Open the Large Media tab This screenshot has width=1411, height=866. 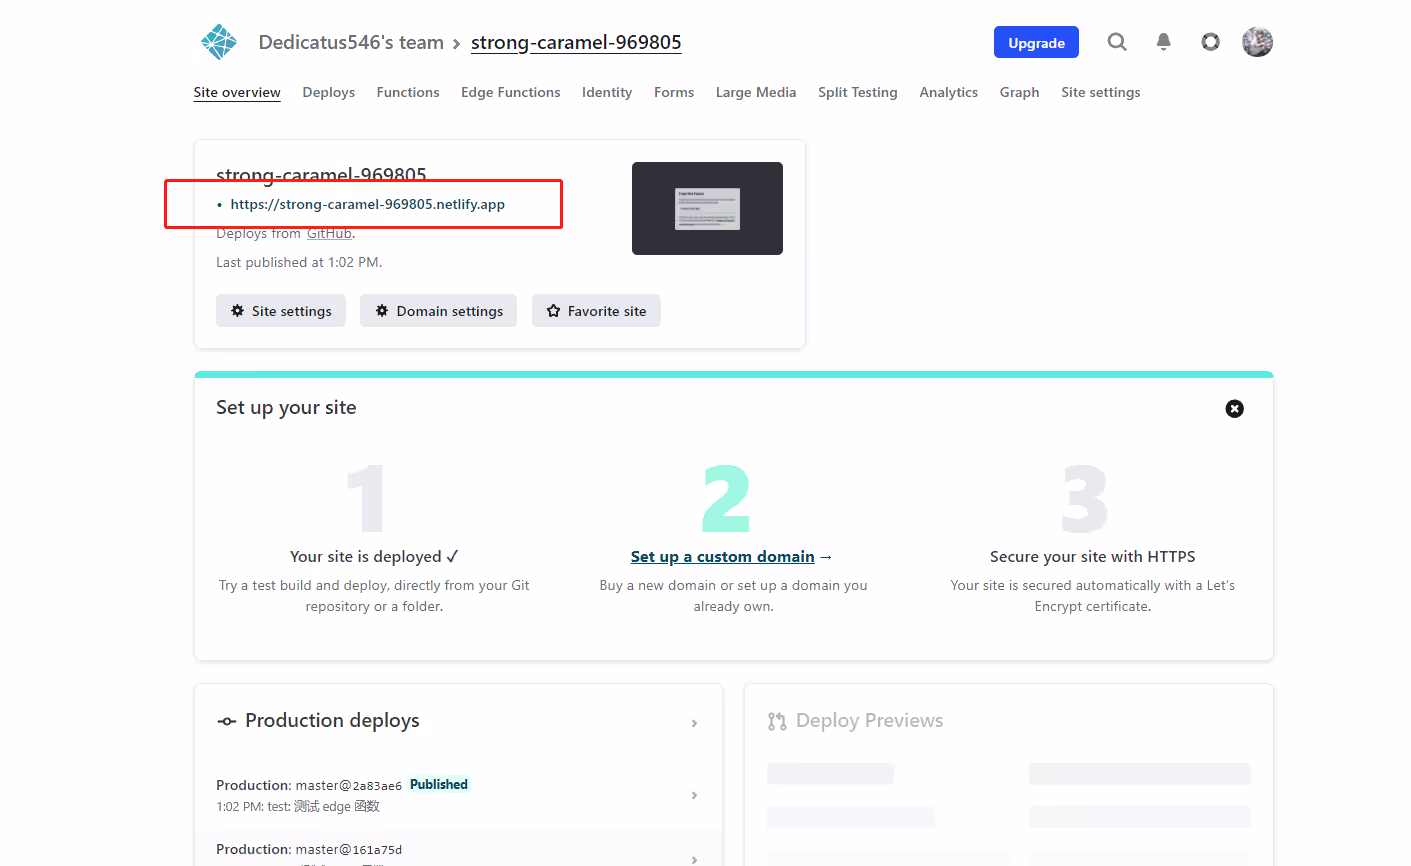(x=756, y=92)
